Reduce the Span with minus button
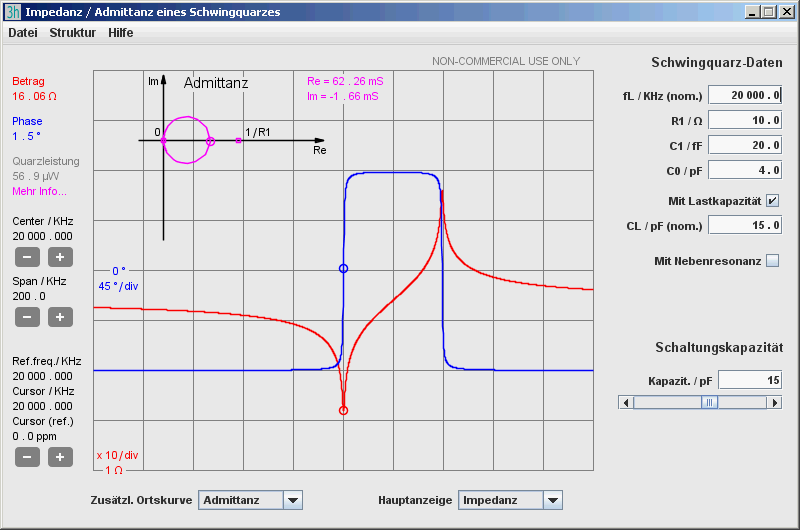800x530 pixels. point(28,317)
